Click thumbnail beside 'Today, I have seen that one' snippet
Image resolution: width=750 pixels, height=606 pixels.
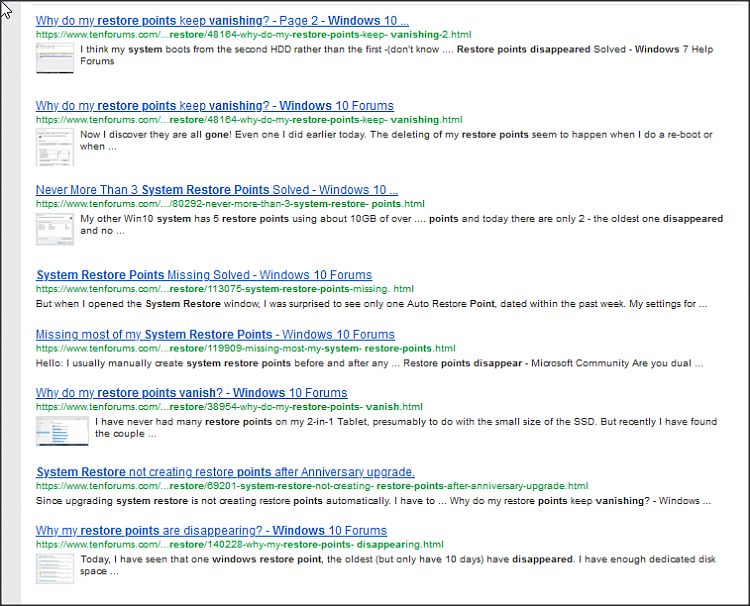(55, 569)
